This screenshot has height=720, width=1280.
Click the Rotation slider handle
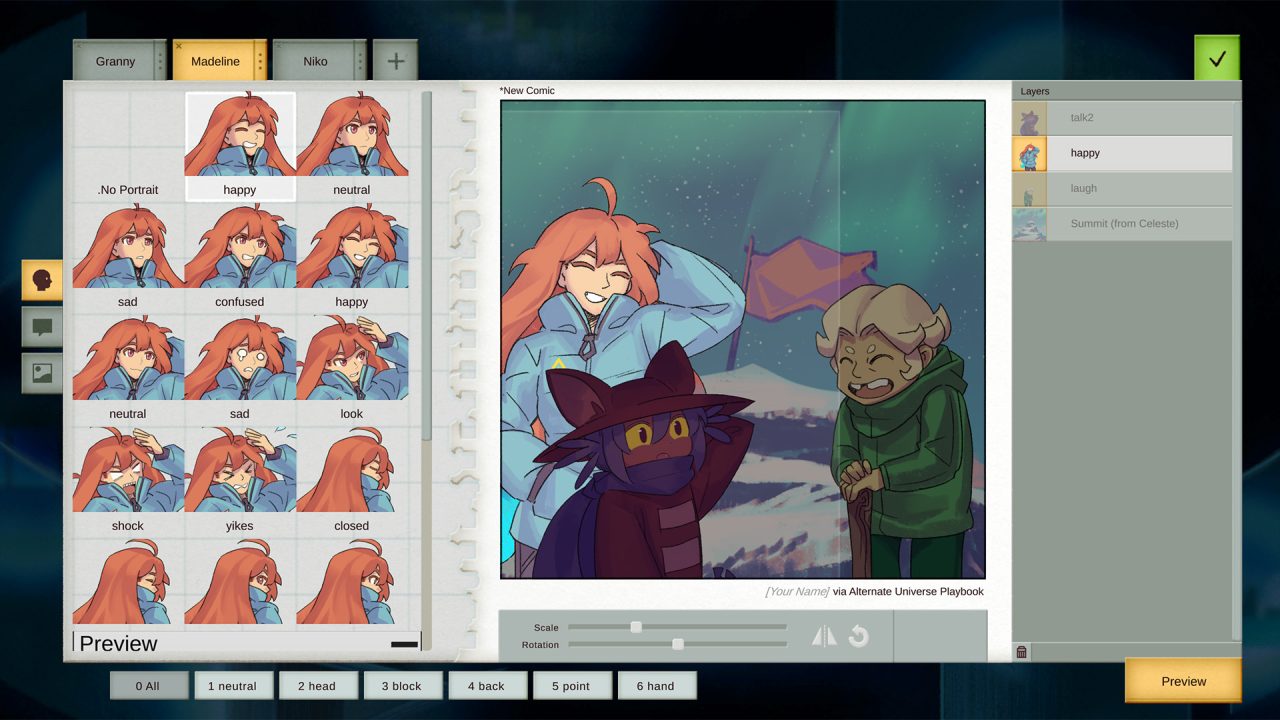pyautogui.click(x=678, y=644)
